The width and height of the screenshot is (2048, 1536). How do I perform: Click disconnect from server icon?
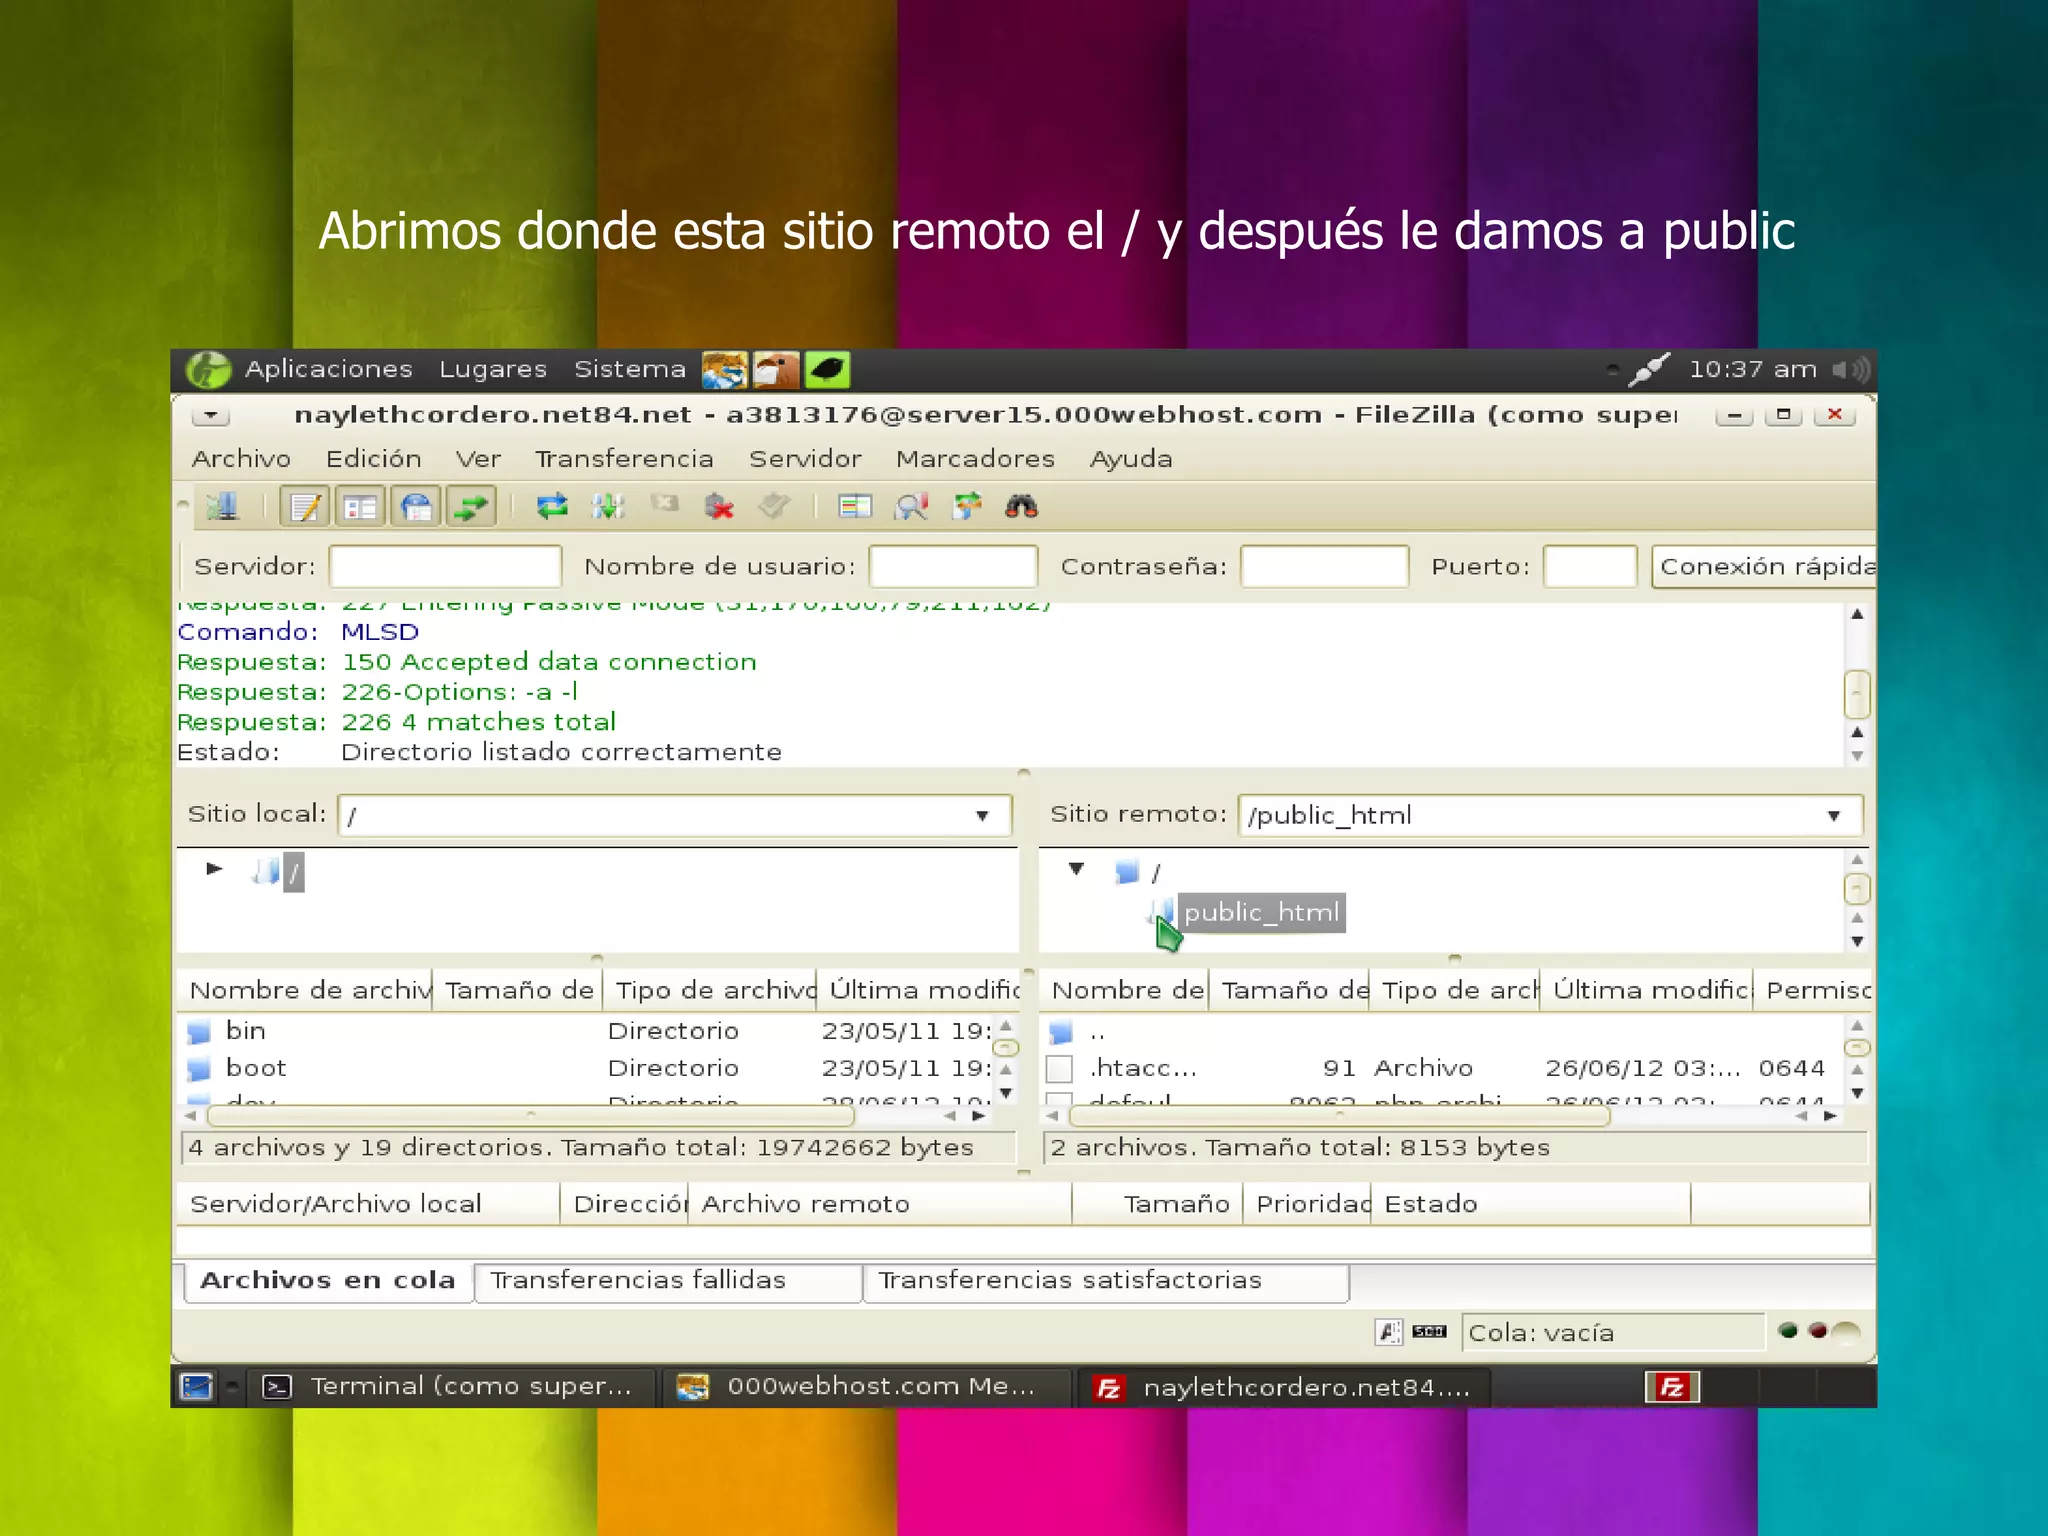tap(719, 507)
